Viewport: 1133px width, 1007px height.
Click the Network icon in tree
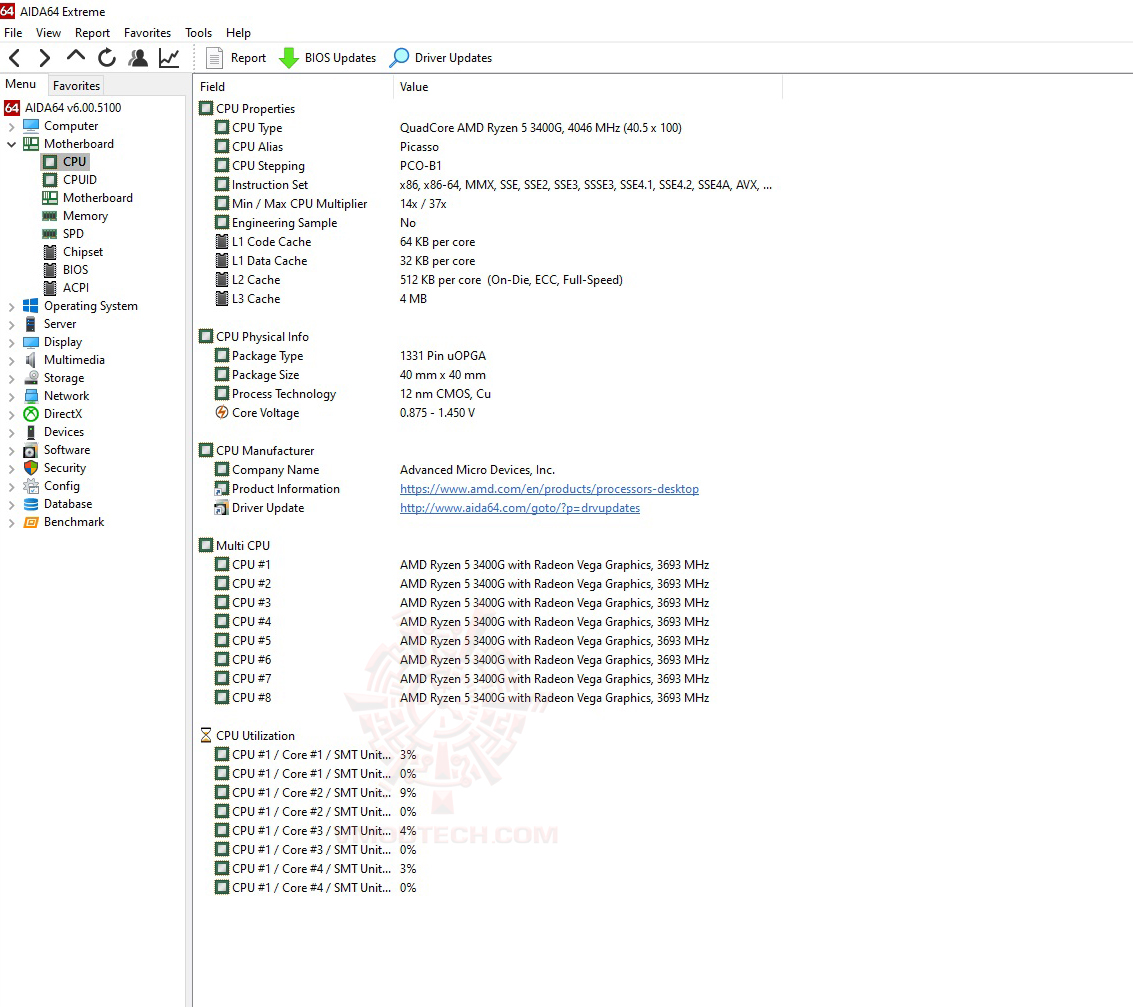[30, 396]
